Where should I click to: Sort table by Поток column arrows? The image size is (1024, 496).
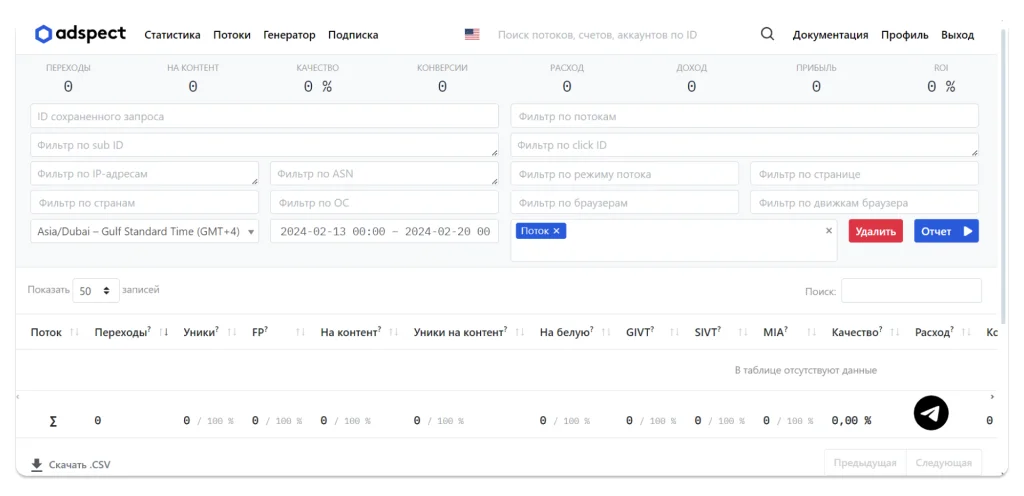(x=74, y=333)
